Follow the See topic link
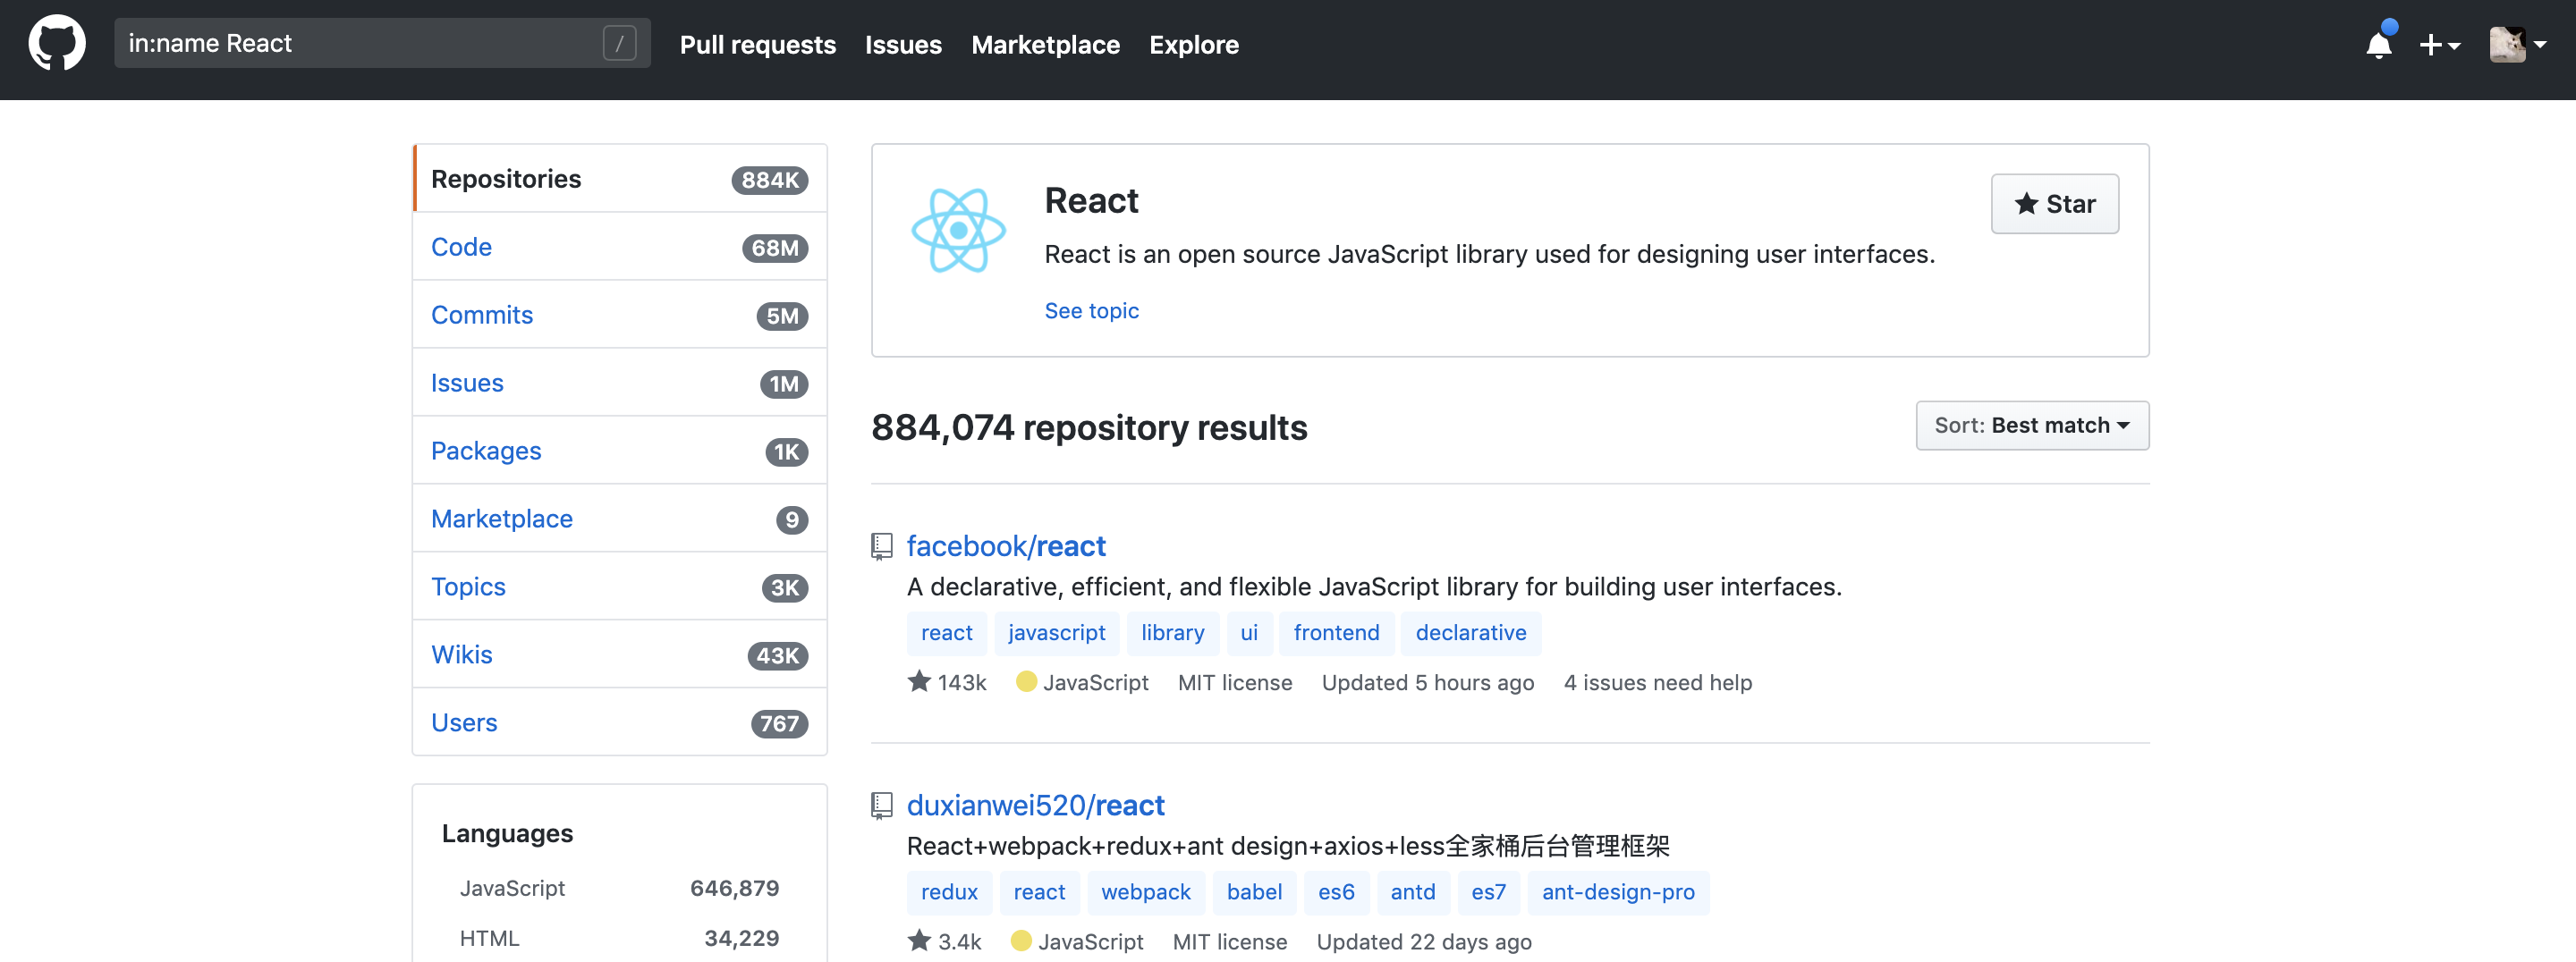2576x962 pixels. (x=1091, y=310)
